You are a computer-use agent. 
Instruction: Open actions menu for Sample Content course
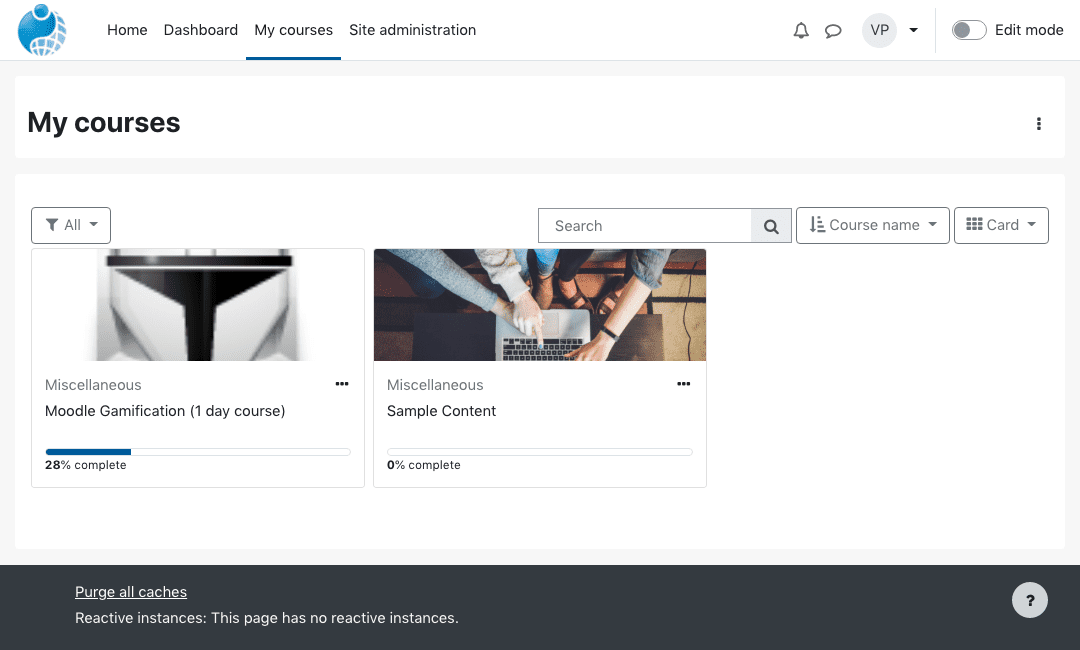point(683,384)
